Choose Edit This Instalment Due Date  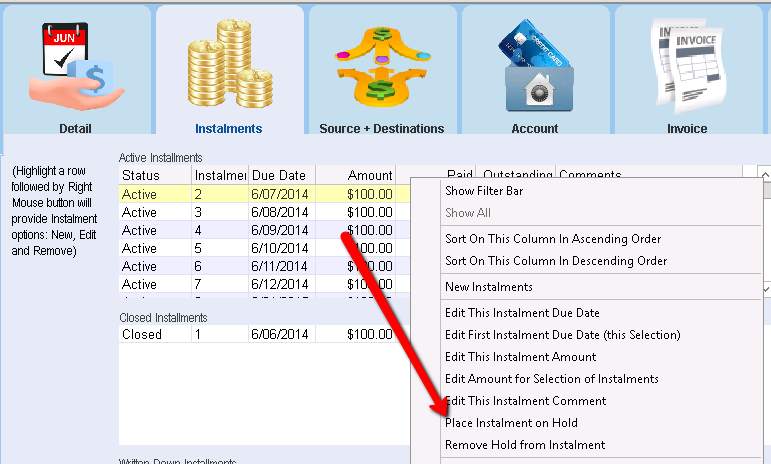point(522,313)
